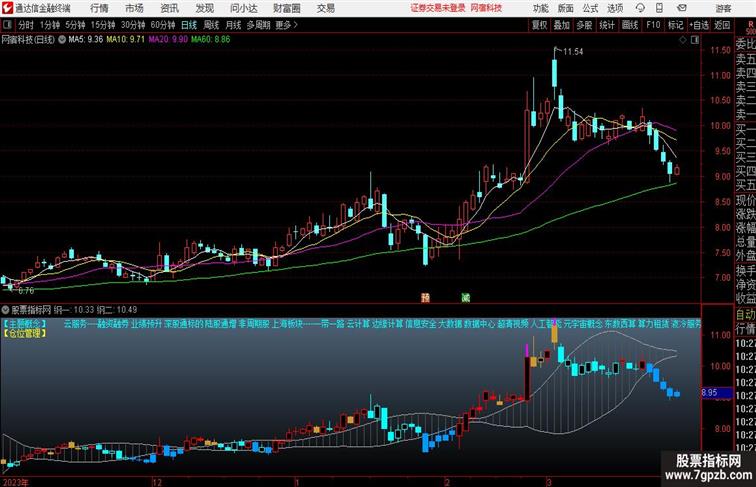Click the mobile phone icon
The height and width of the screenshot is (487, 756).
coord(660,8)
